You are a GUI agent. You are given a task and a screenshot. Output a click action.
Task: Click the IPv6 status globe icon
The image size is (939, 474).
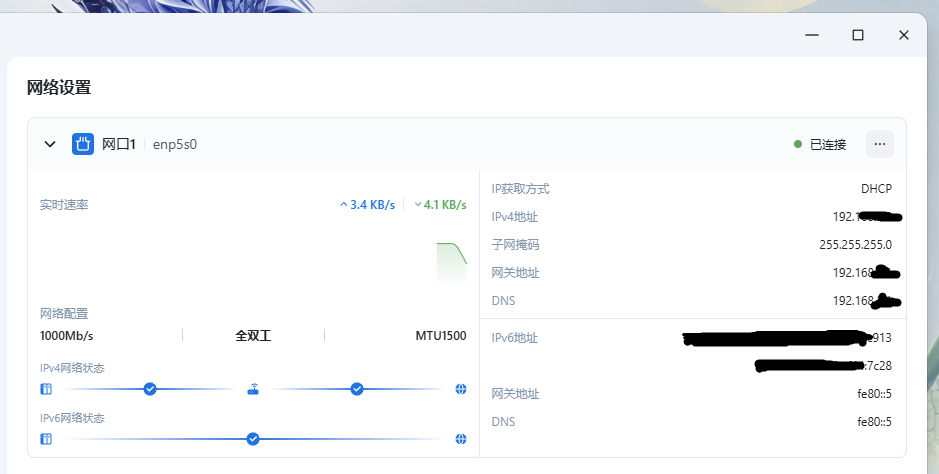point(461,439)
